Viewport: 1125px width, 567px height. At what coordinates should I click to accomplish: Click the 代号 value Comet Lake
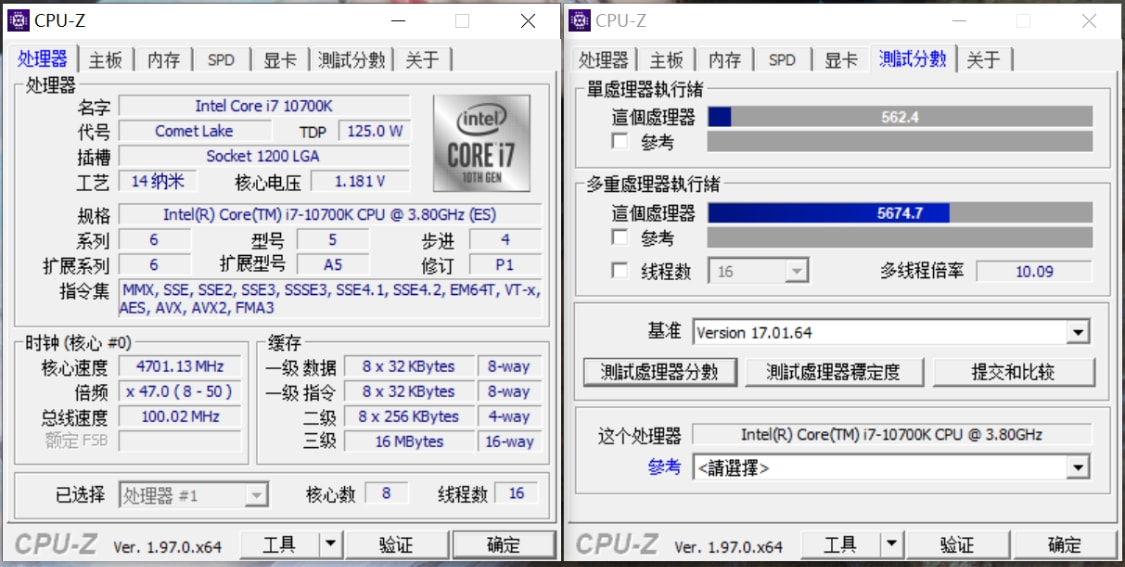194,131
